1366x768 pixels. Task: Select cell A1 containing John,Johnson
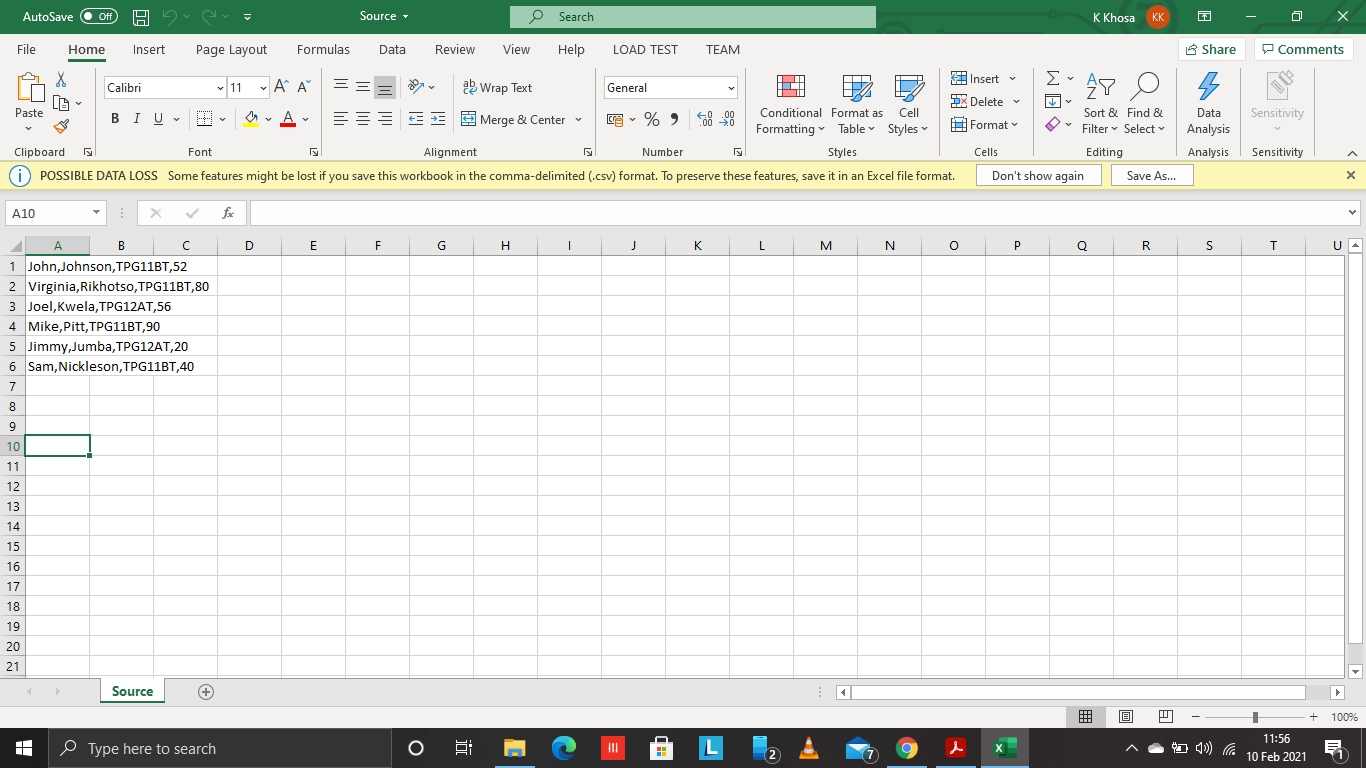tap(57, 267)
